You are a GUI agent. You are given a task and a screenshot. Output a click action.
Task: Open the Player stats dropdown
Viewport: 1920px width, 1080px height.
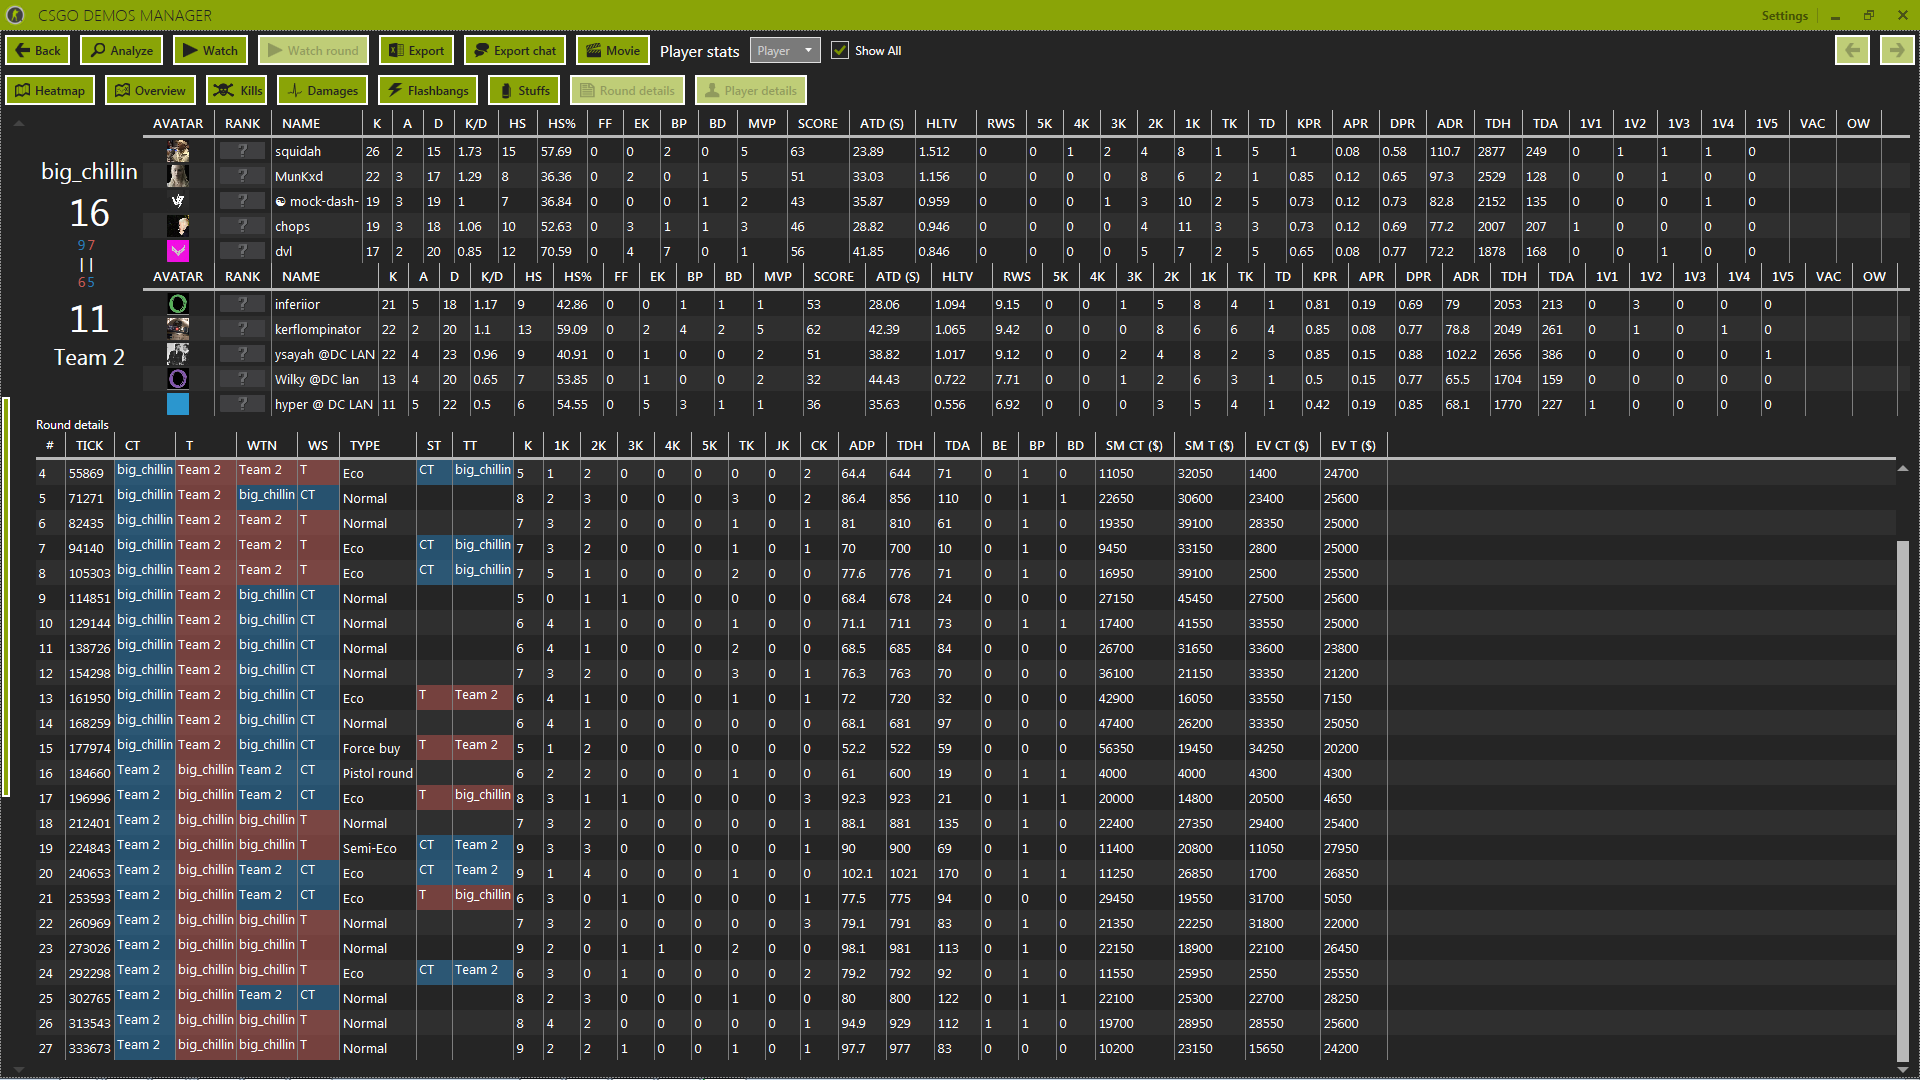pyautogui.click(x=785, y=51)
